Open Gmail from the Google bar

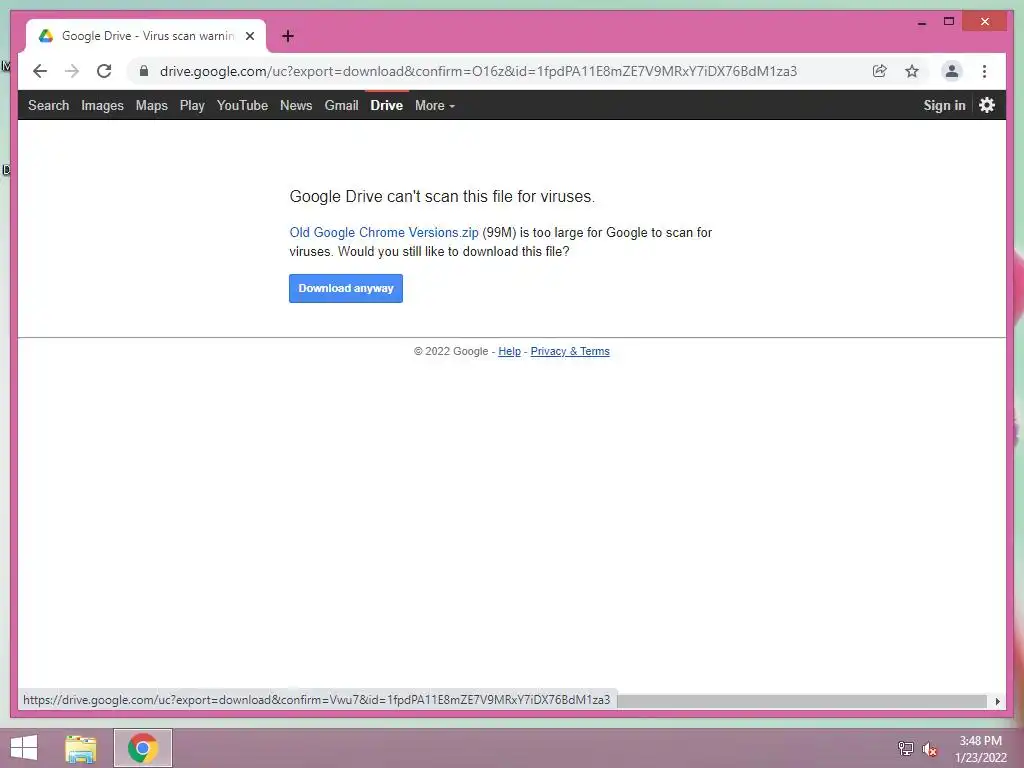click(342, 105)
